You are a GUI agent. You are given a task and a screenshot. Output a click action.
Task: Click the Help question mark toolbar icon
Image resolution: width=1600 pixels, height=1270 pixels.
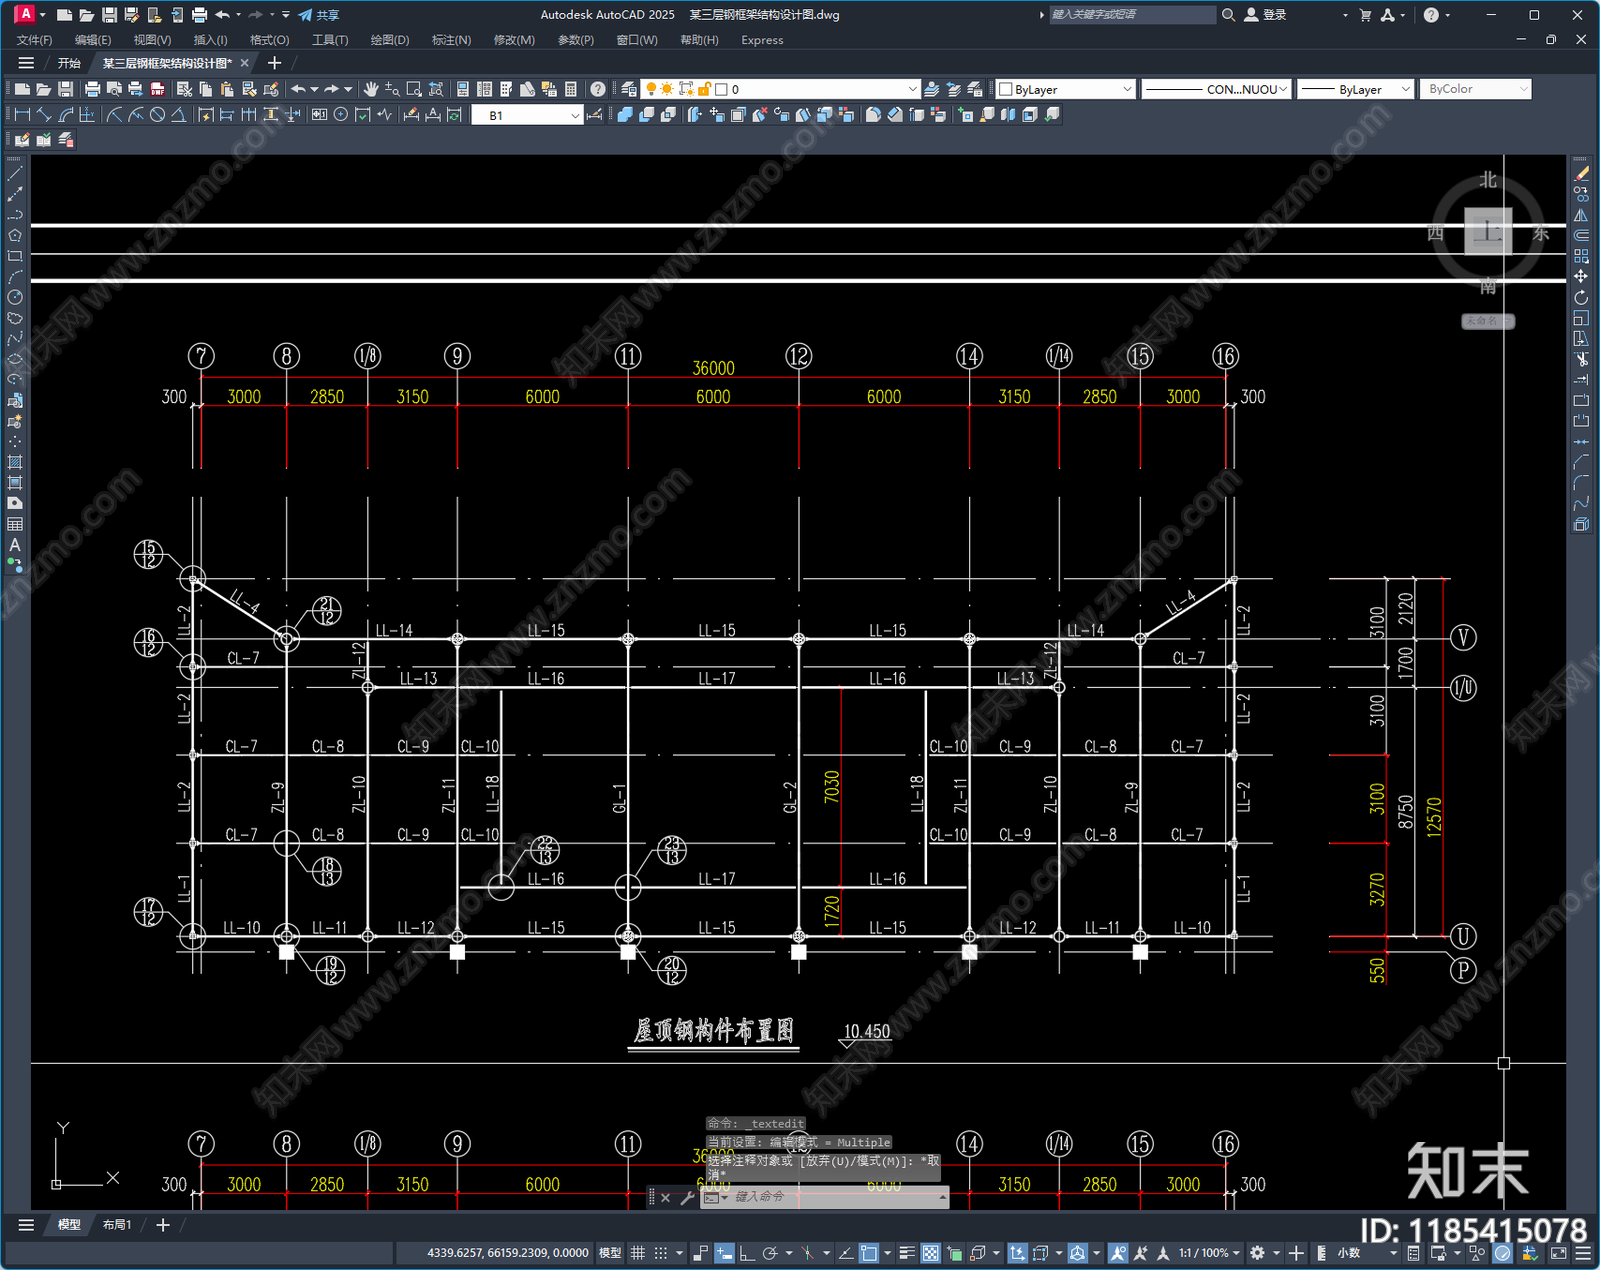(598, 89)
